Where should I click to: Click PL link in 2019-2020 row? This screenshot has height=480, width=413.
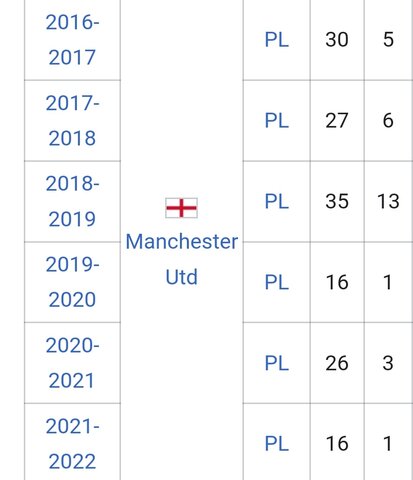(277, 282)
